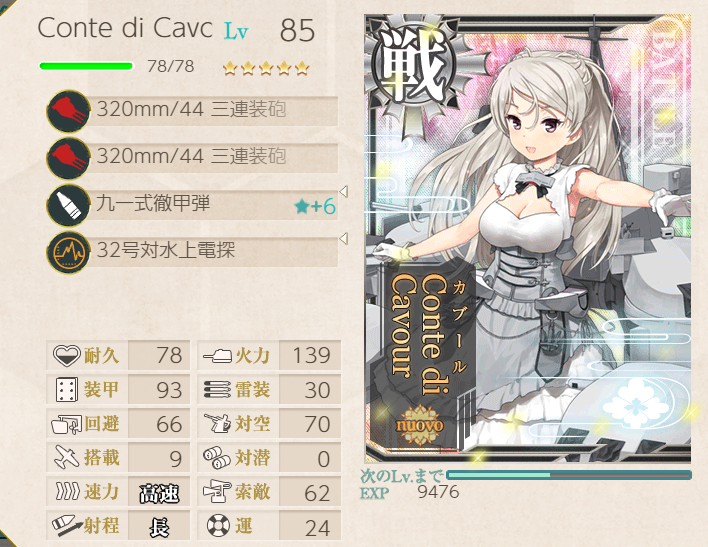708x547 pixels.
Task: Select the Type 32 surface radar icon
Action: (68, 252)
